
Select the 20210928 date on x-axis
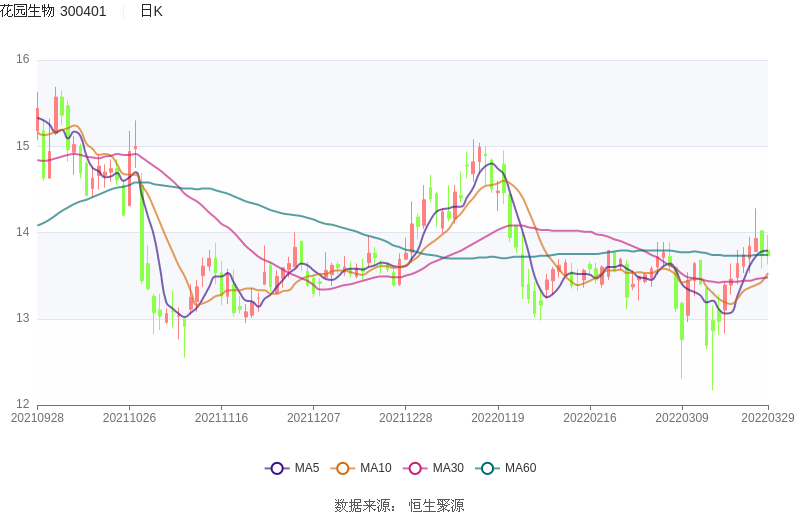[37, 418]
